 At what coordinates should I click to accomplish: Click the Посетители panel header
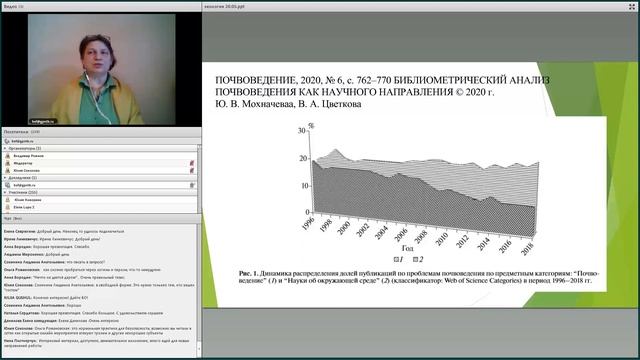(x=101, y=132)
